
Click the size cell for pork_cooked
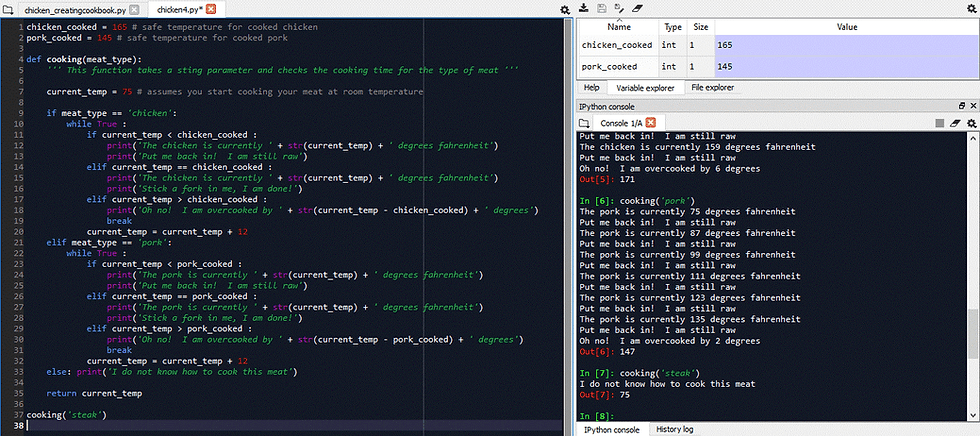(701, 66)
